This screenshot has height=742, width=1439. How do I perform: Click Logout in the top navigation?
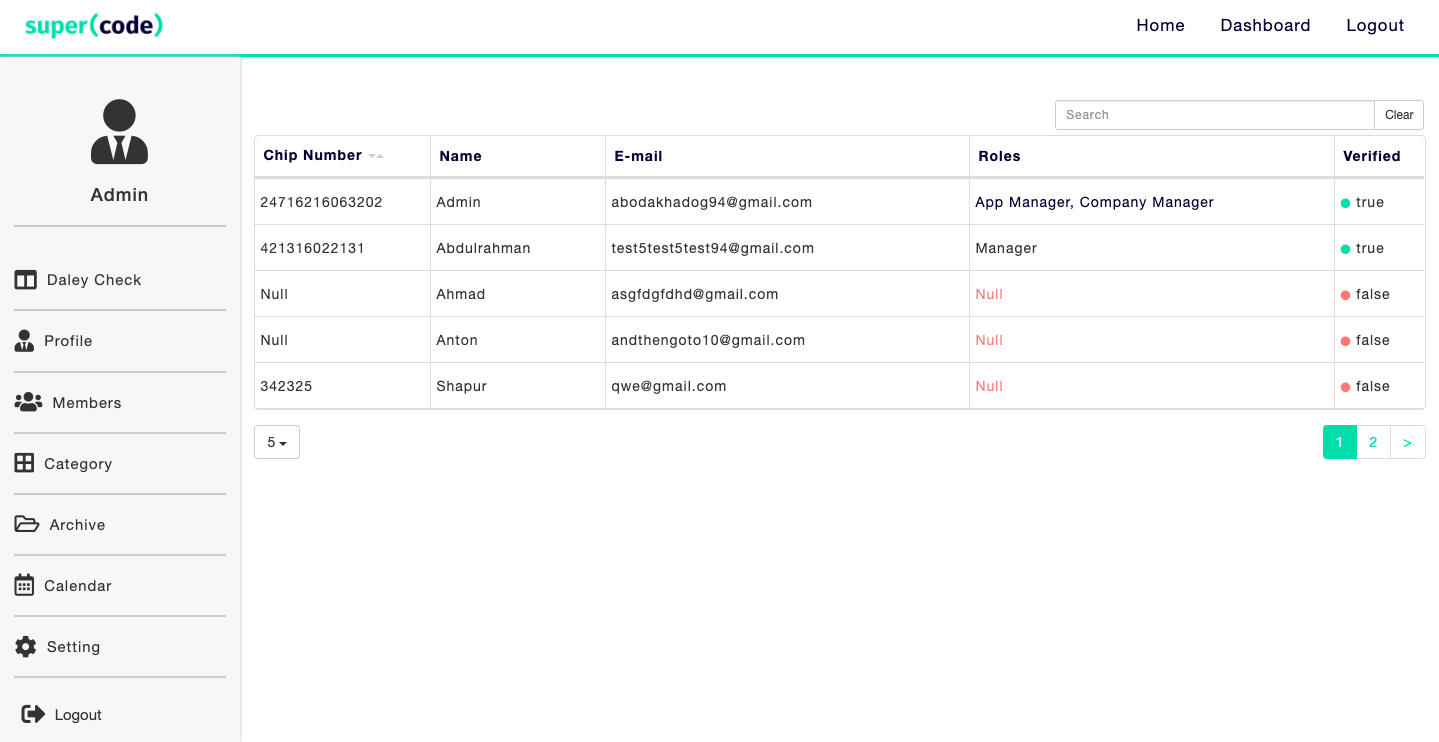tap(1375, 26)
